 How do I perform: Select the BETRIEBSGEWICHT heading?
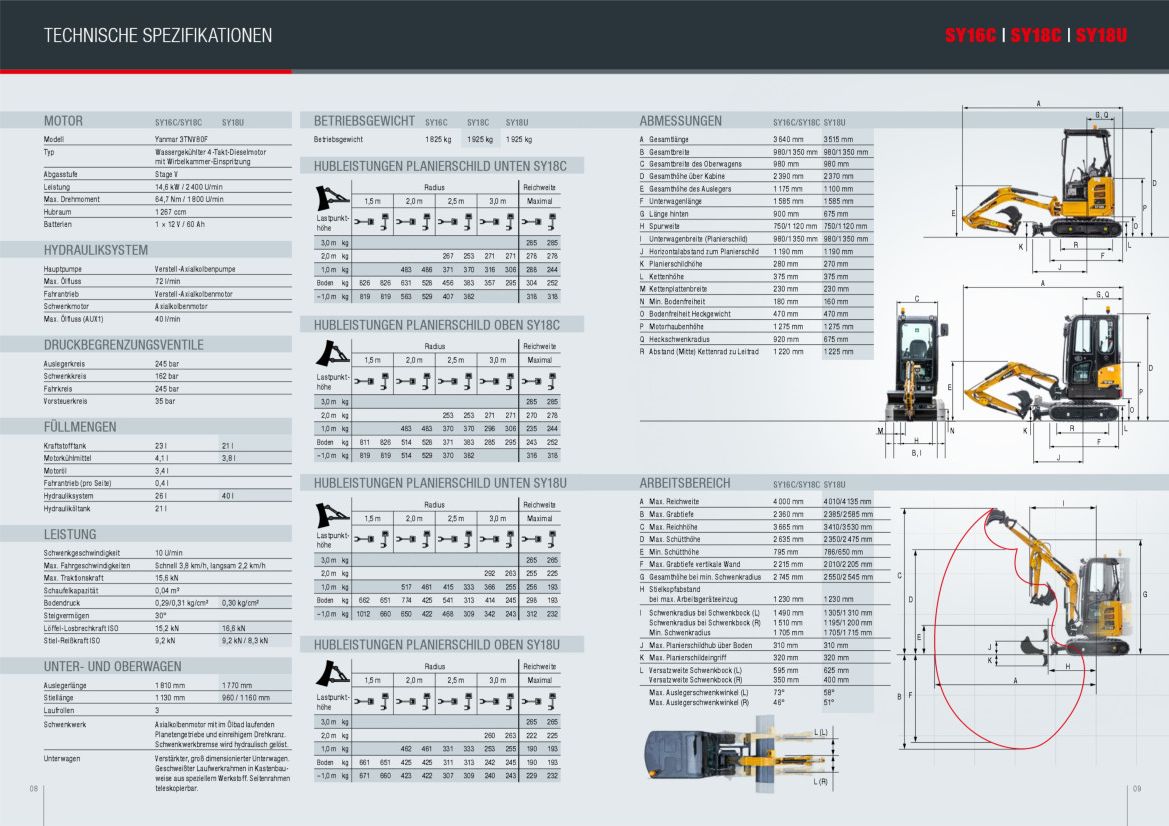(364, 121)
